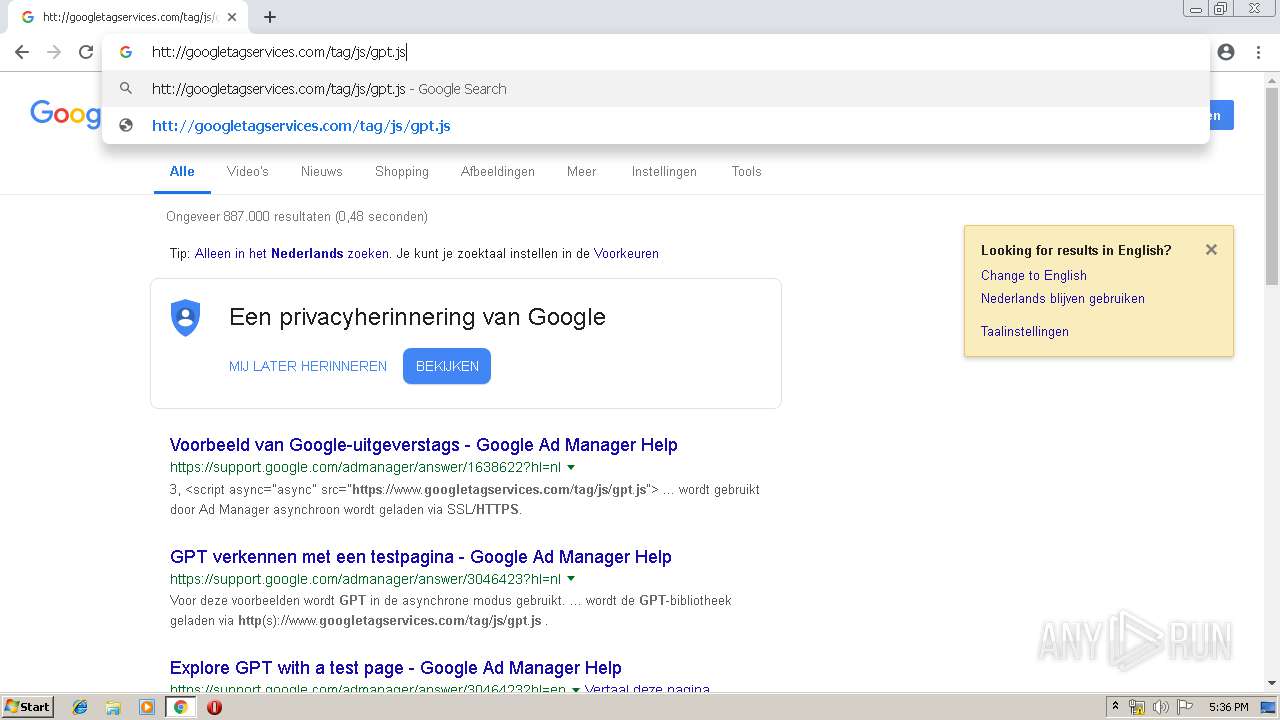The height and width of the screenshot is (720, 1280).
Task: Click the privacy shield icon
Action: [x=186, y=318]
